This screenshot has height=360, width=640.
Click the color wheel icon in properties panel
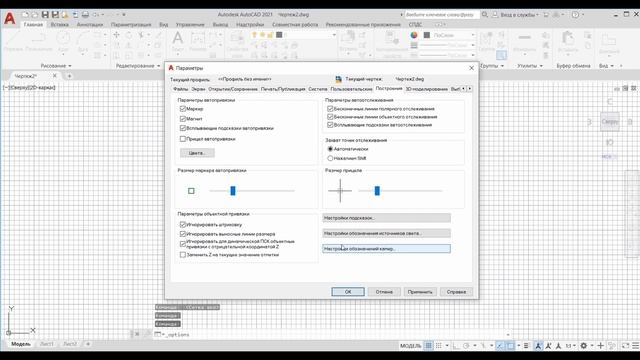[414, 35]
